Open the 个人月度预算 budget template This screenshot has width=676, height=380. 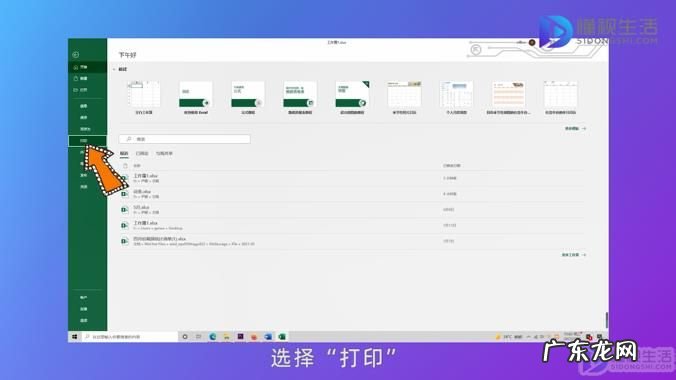456,97
